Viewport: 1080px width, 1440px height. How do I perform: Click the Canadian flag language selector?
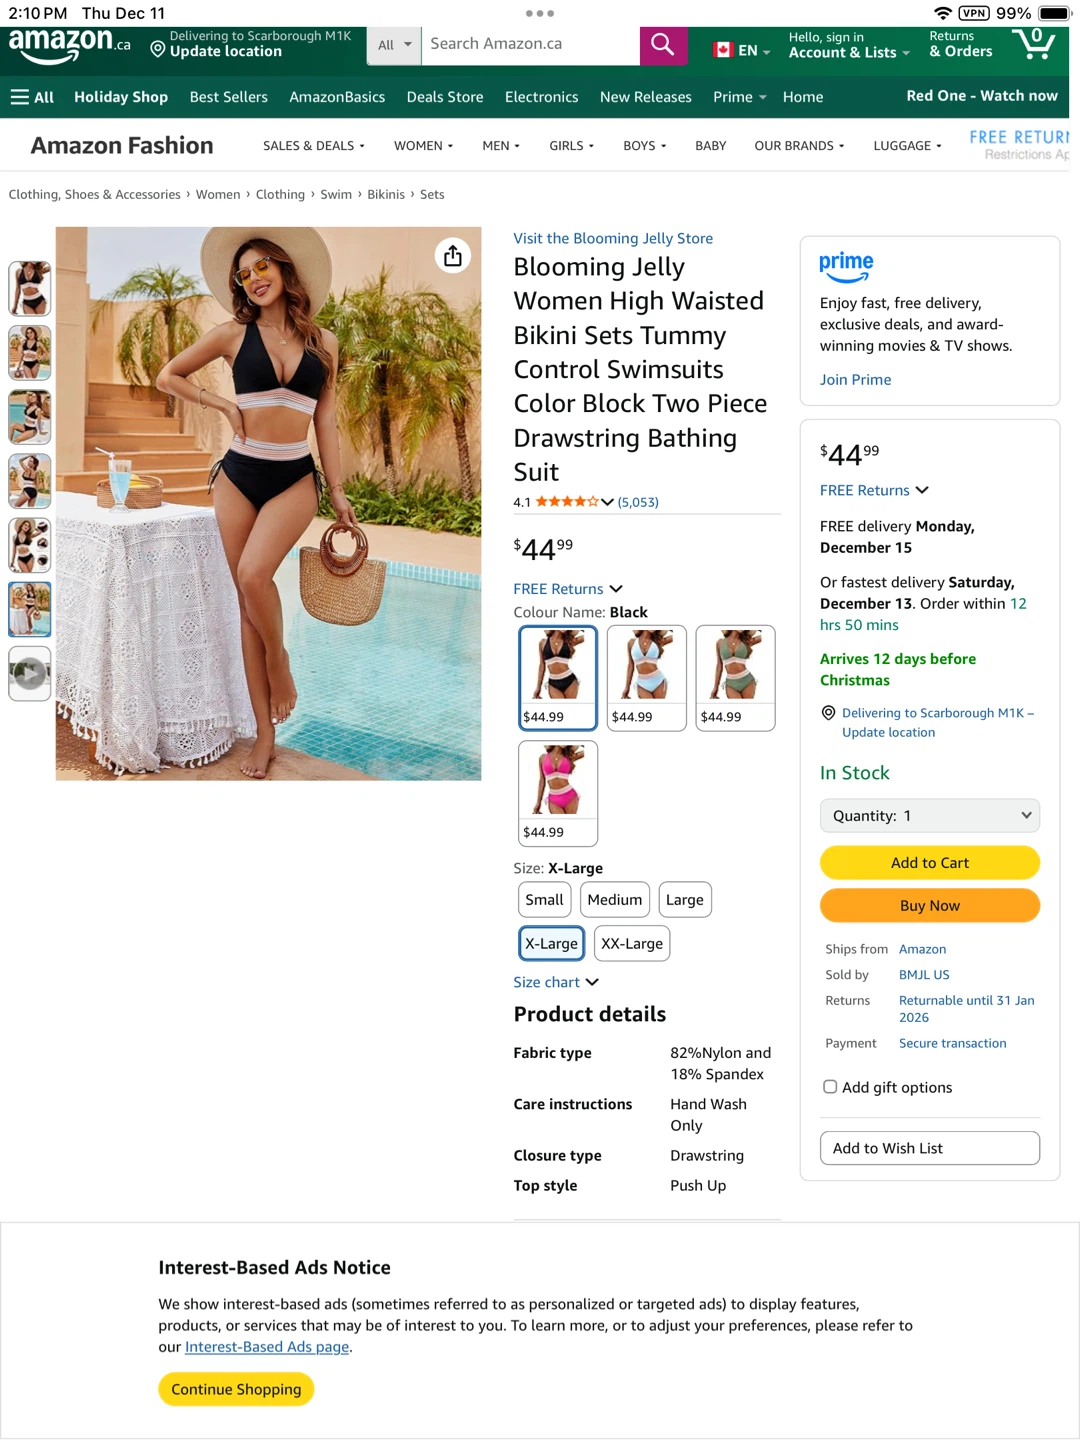742,50
